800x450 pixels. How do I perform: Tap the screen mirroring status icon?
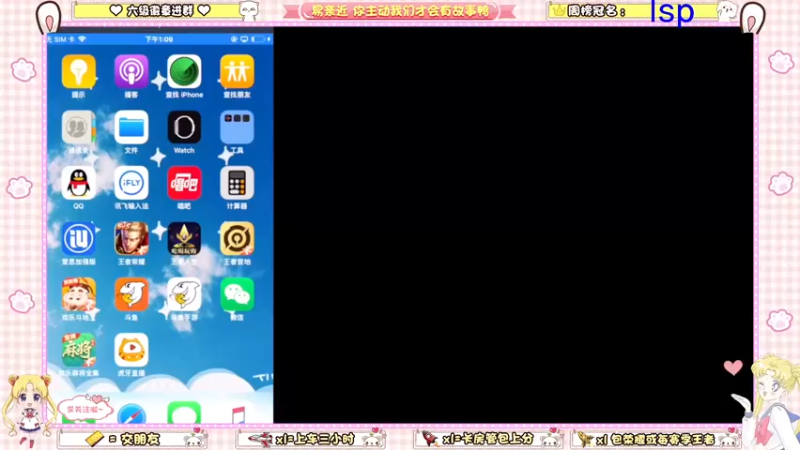tap(244, 39)
